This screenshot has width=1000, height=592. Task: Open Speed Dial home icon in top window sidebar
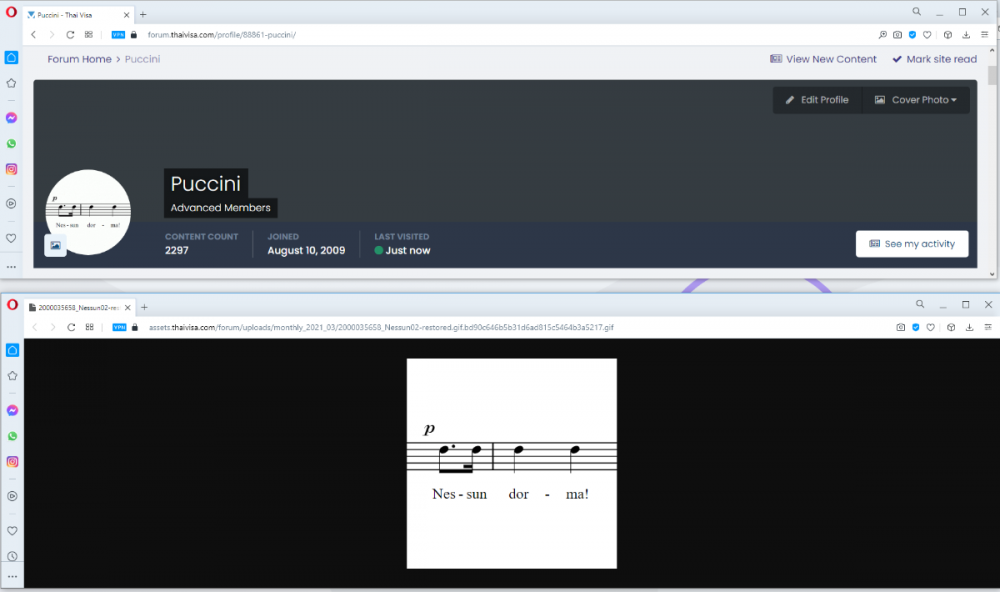(11, 57)
